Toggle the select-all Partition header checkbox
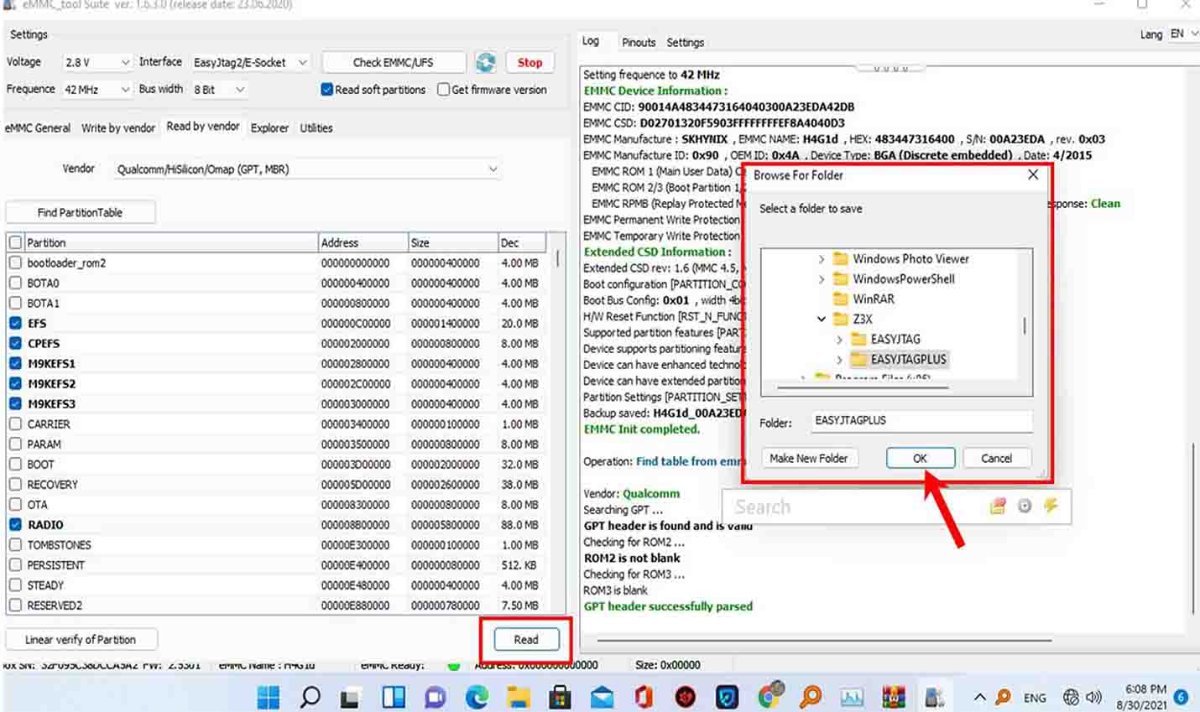Viewport: 1200px width, 712px height. [x=15, y=242]
